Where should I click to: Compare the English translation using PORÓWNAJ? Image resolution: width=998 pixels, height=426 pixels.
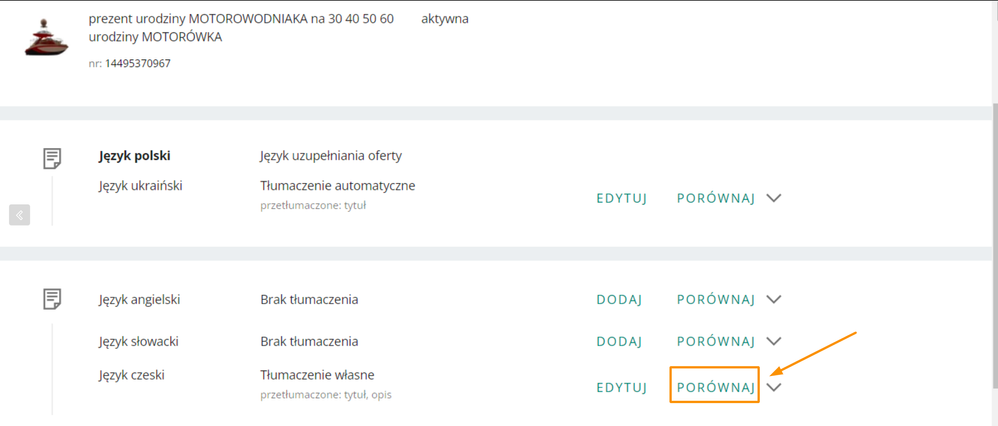tap(716, 299)
